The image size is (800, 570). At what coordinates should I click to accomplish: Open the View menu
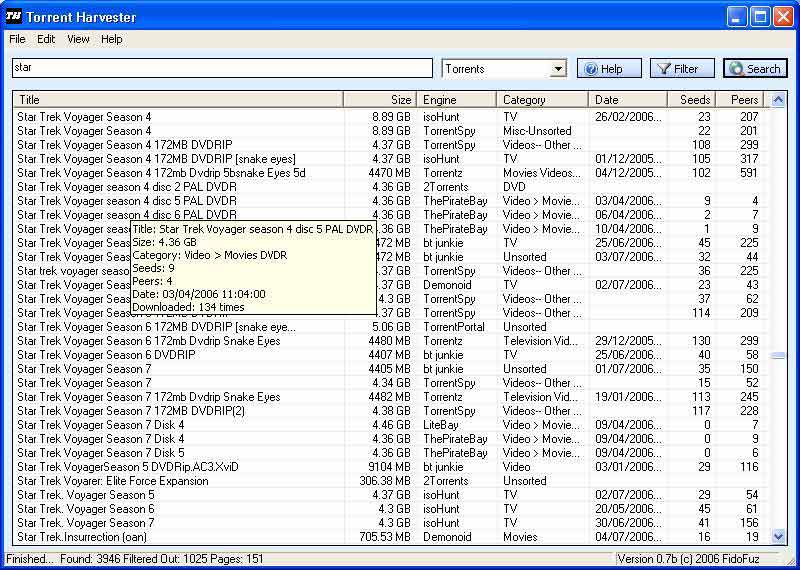[78, 39]
